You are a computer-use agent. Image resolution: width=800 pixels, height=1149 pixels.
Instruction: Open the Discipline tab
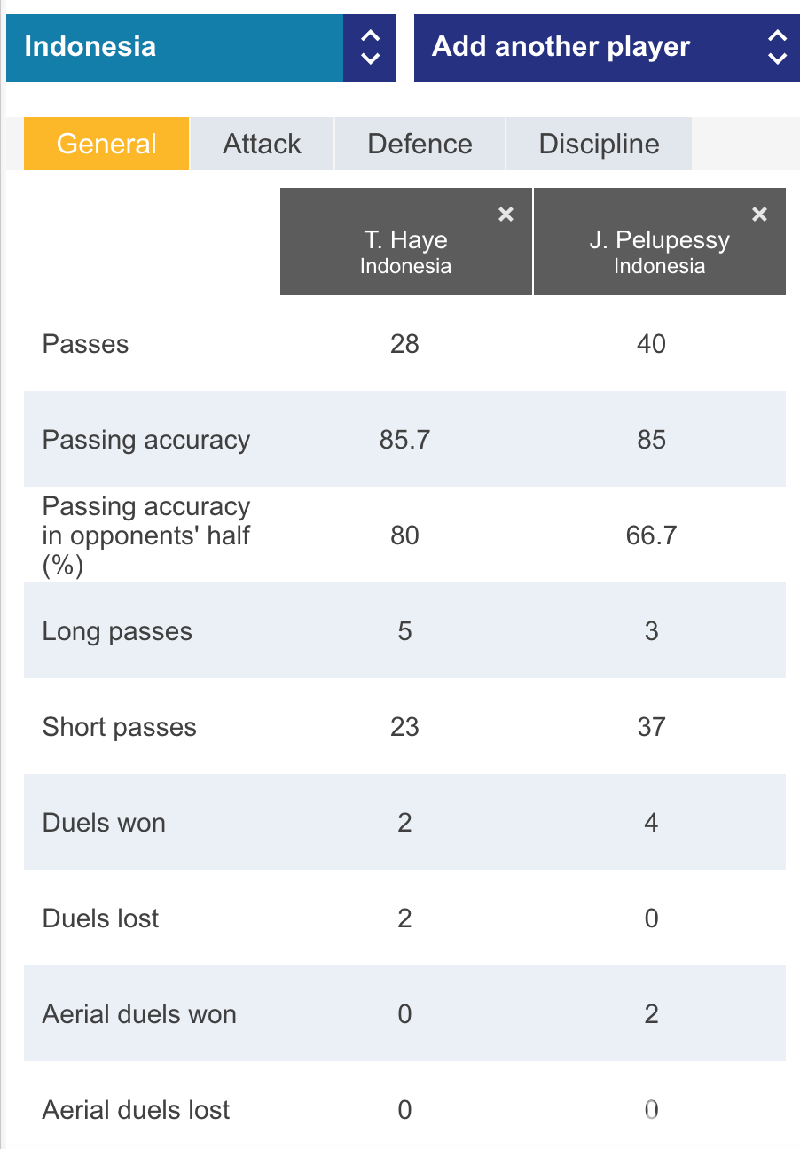click(x=599, y=144)
